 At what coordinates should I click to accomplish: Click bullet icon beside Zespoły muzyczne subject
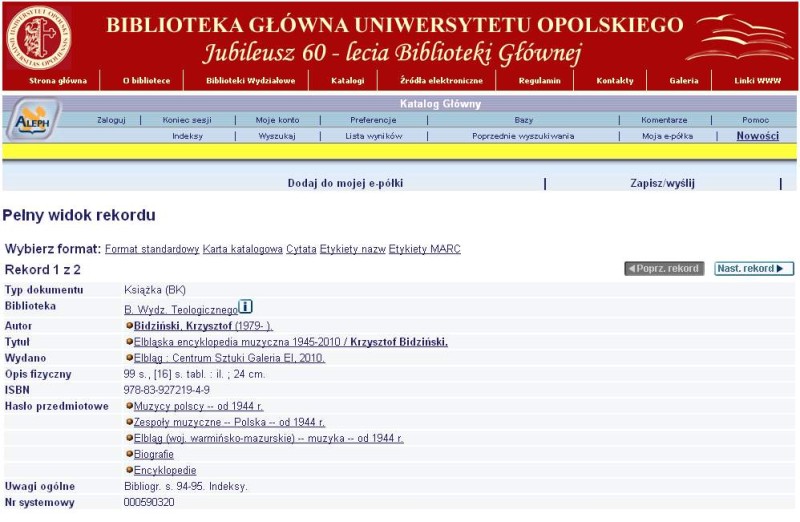click(129, 421)
